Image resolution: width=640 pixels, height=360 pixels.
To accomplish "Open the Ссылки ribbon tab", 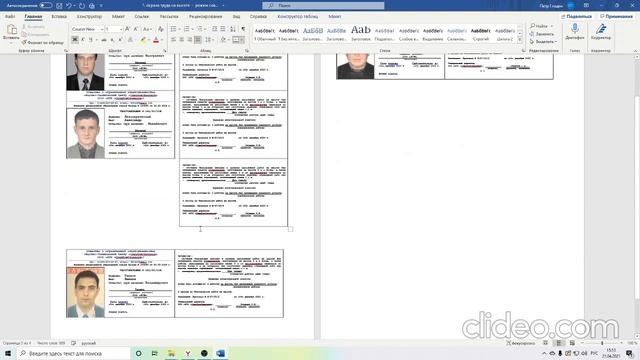I will pyautogui.click(x=142, y=17).
